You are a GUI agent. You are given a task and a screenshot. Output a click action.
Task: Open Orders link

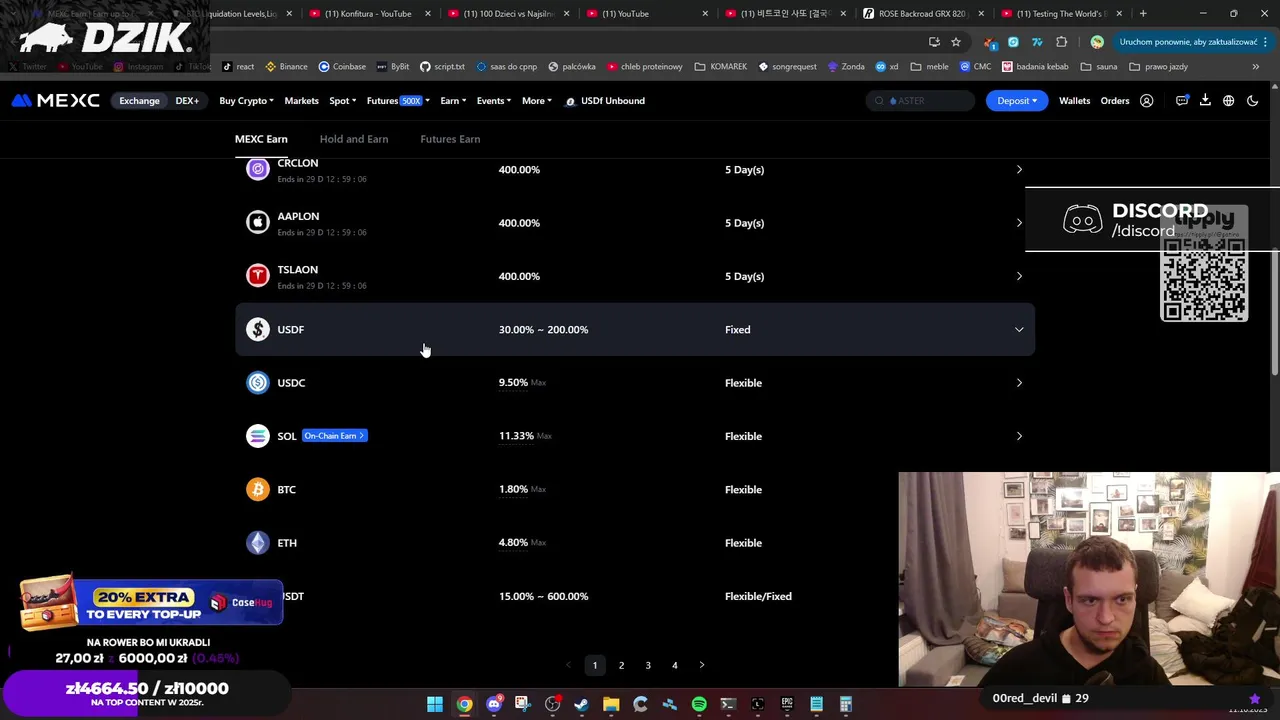point(1115,101)
